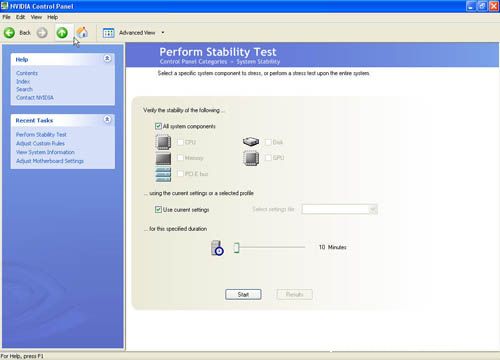The image size is (500, 360).
Task: Click the Control Panel Categories breadcrumb
Action: click(193, 62)
